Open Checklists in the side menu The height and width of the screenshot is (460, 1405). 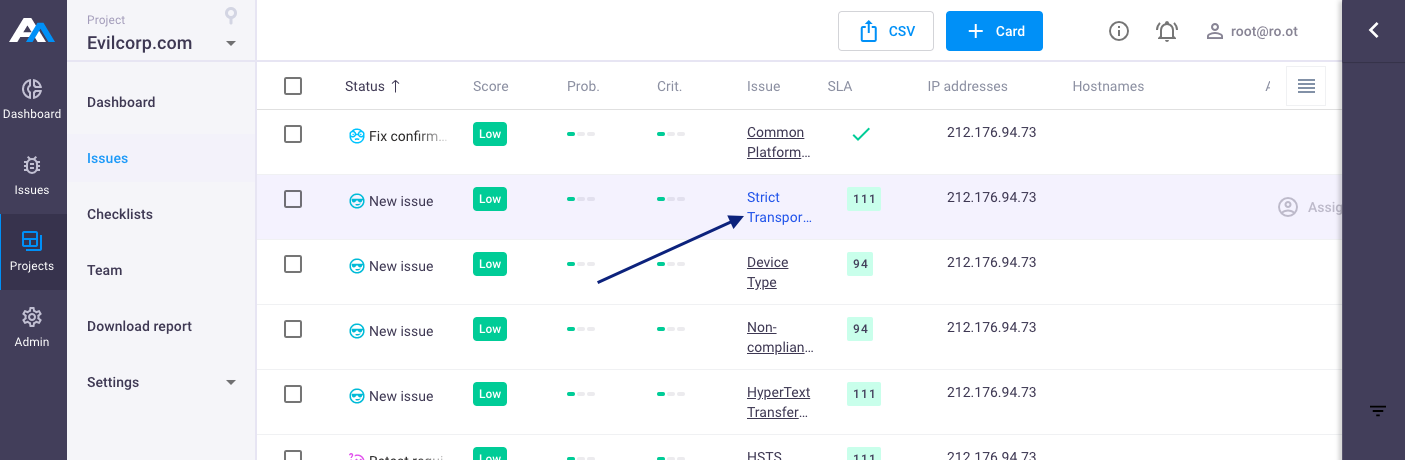[120, 214]
